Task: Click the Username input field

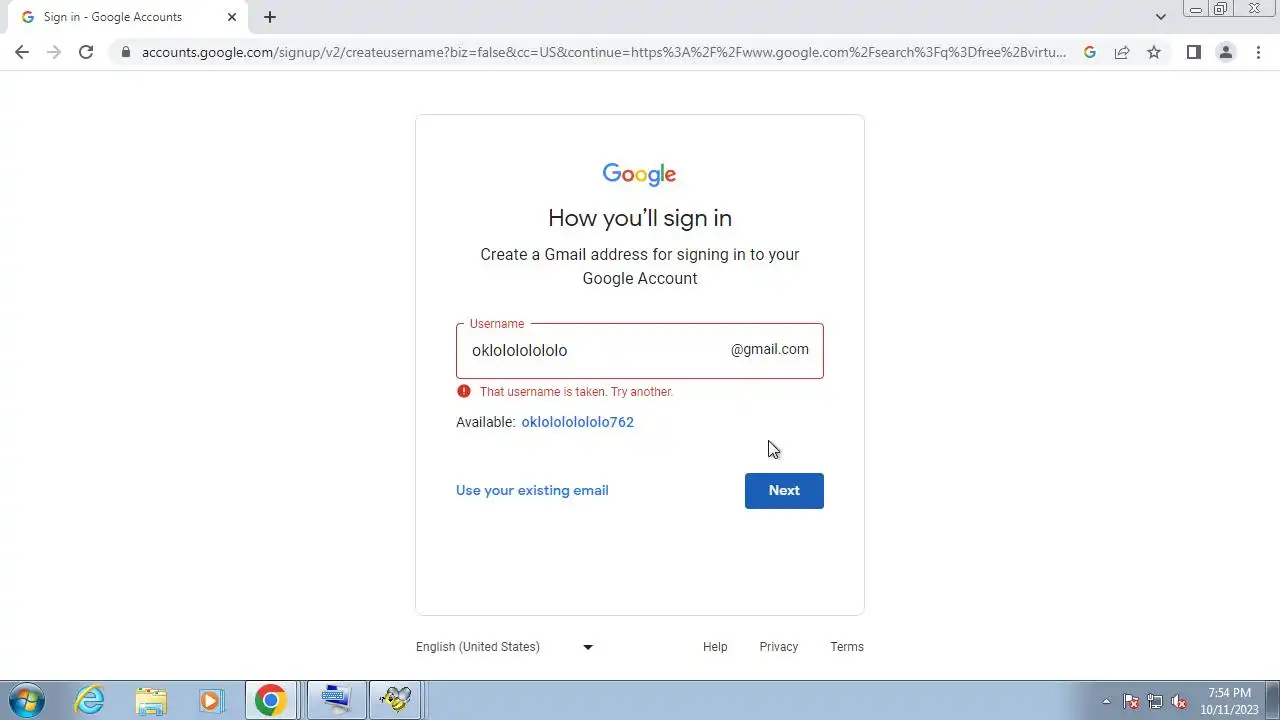Action: tap(640, 350)
